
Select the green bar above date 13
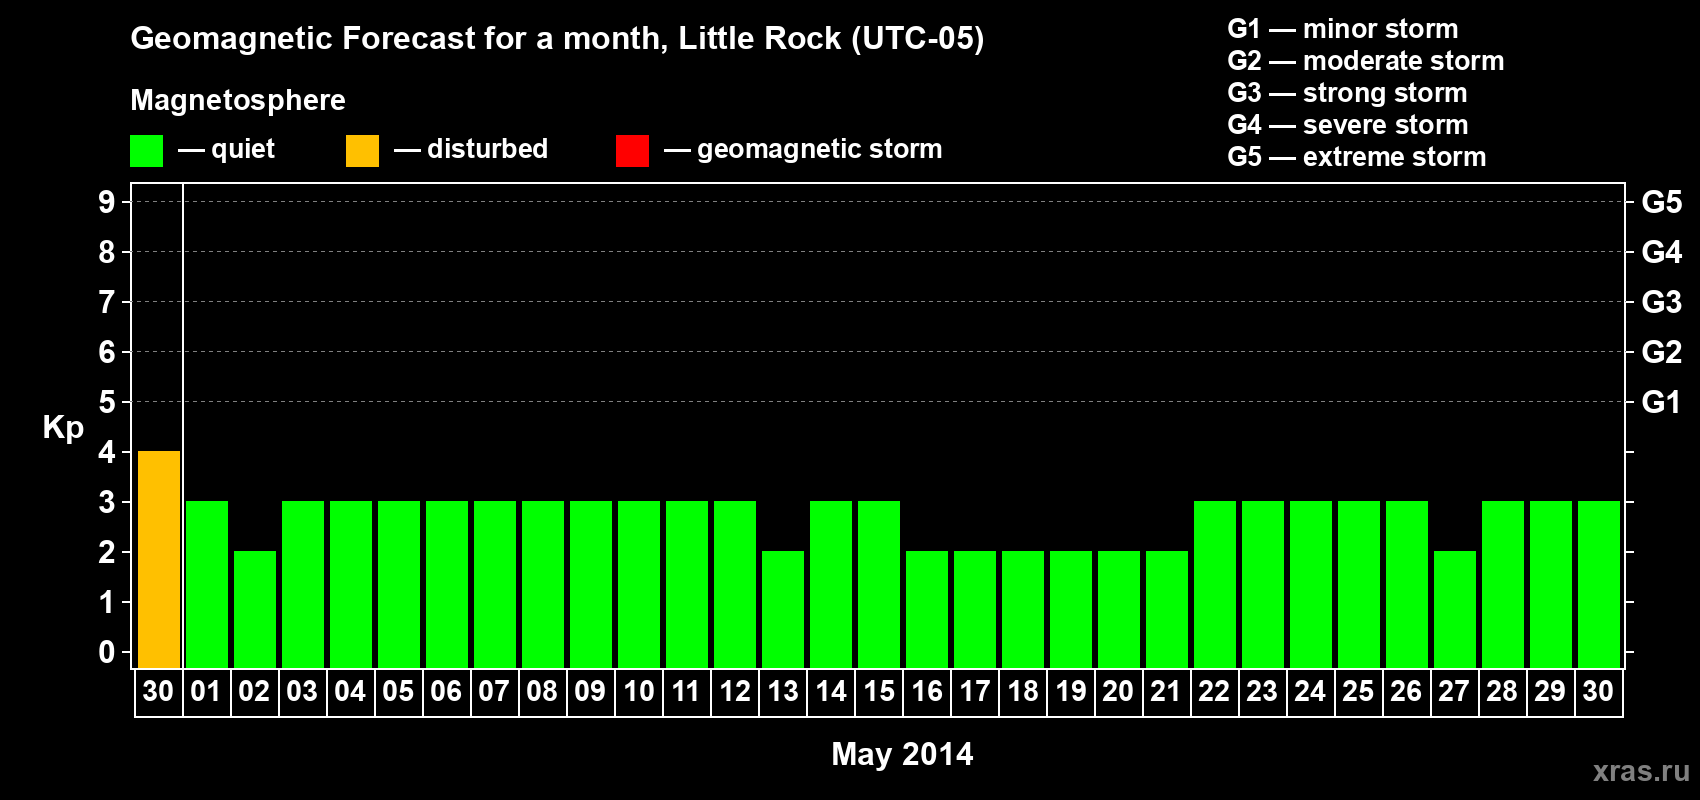783,609
